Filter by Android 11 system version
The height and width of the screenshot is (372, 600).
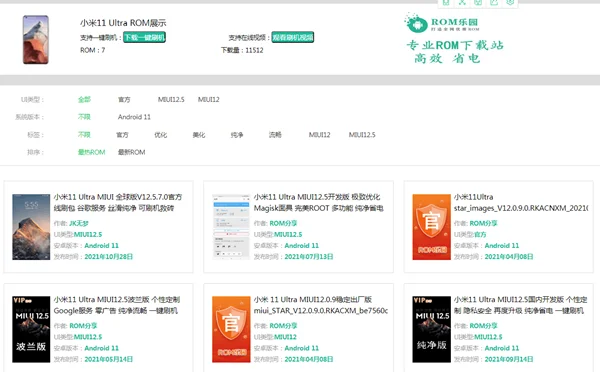point(134,117)
